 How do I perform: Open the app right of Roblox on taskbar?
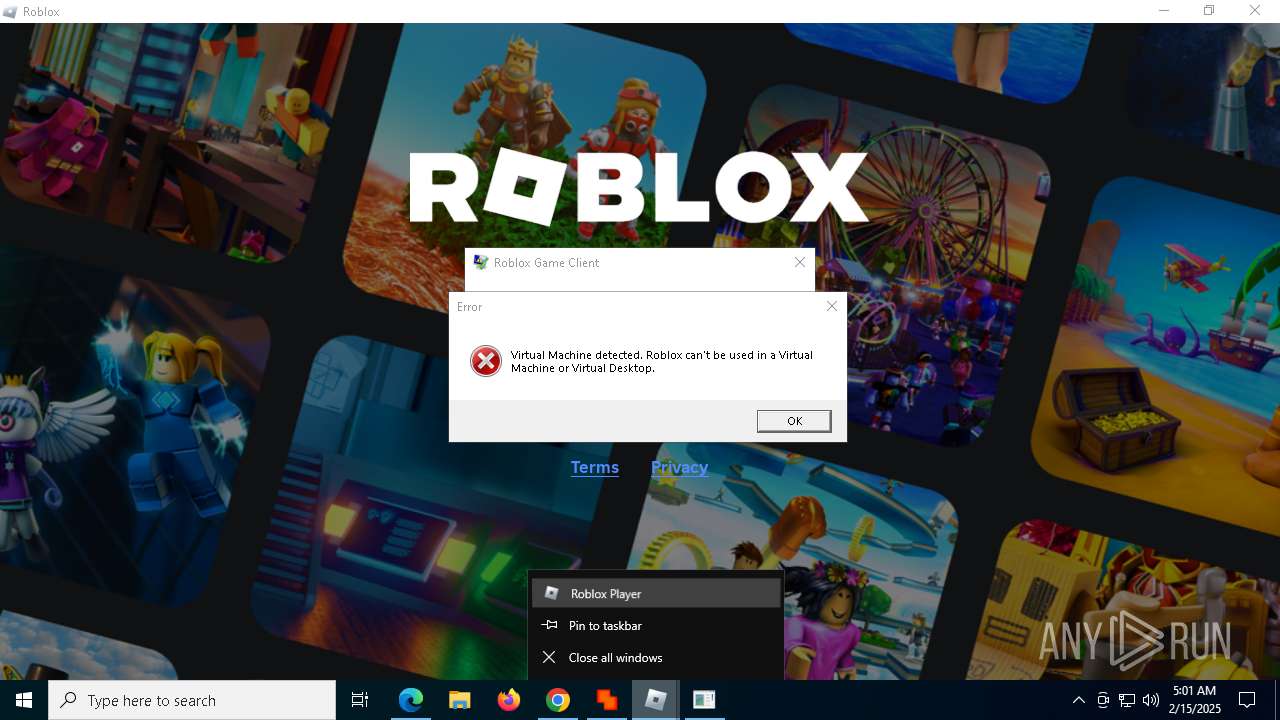tap(704, 700)
